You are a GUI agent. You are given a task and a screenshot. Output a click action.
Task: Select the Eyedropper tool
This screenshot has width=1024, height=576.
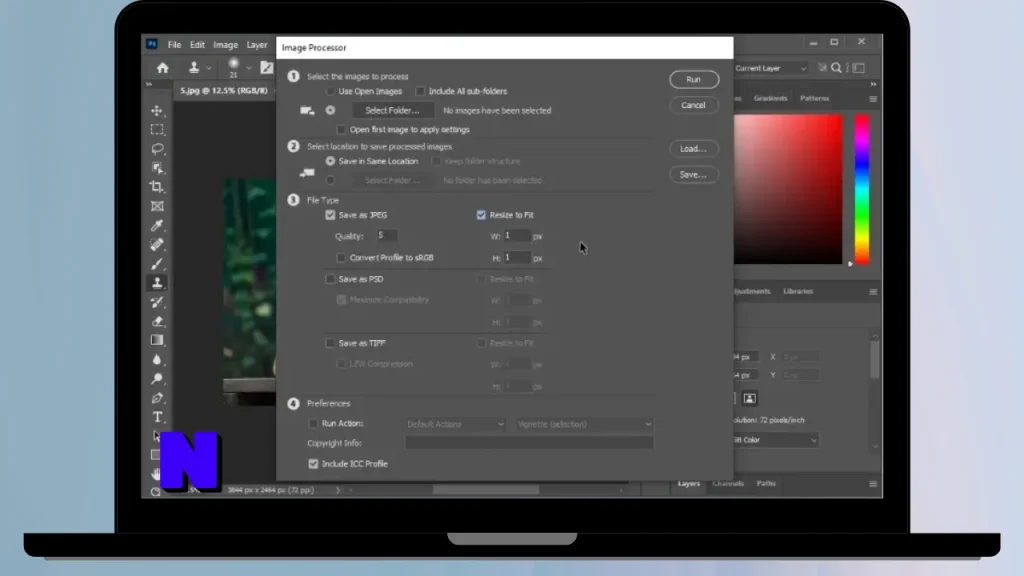click(x=157, y=225)
